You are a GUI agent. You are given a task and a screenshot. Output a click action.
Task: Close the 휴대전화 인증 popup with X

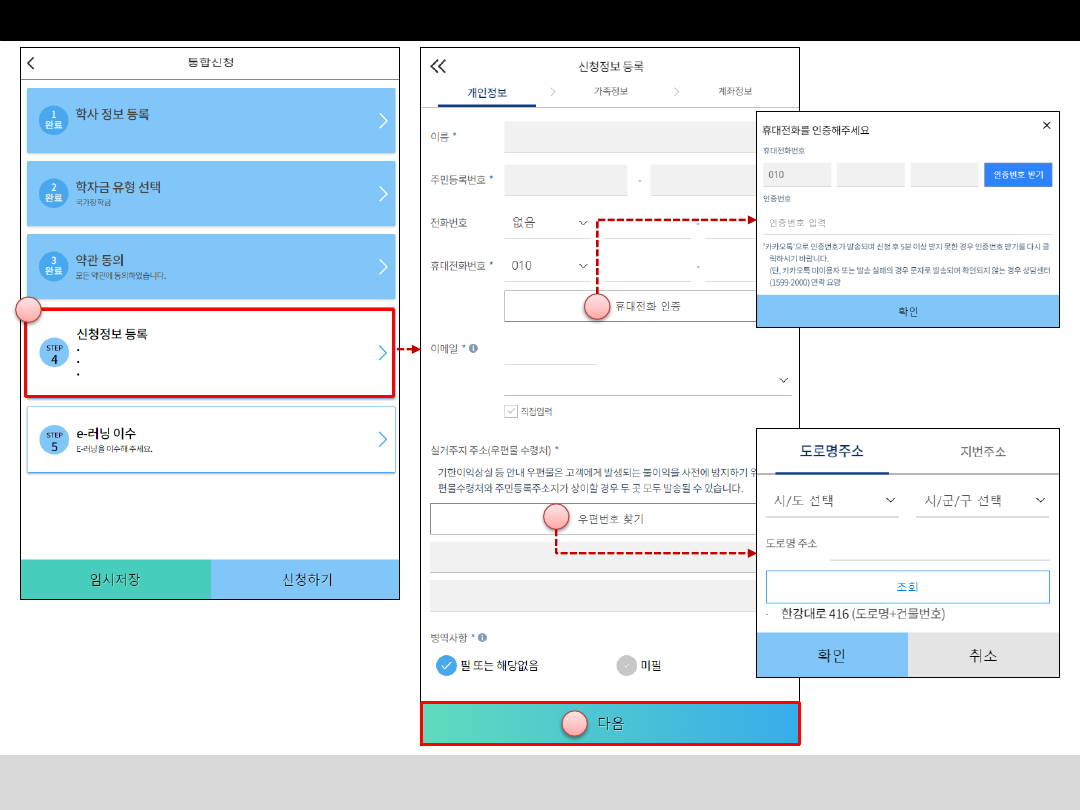point(1046,126)
